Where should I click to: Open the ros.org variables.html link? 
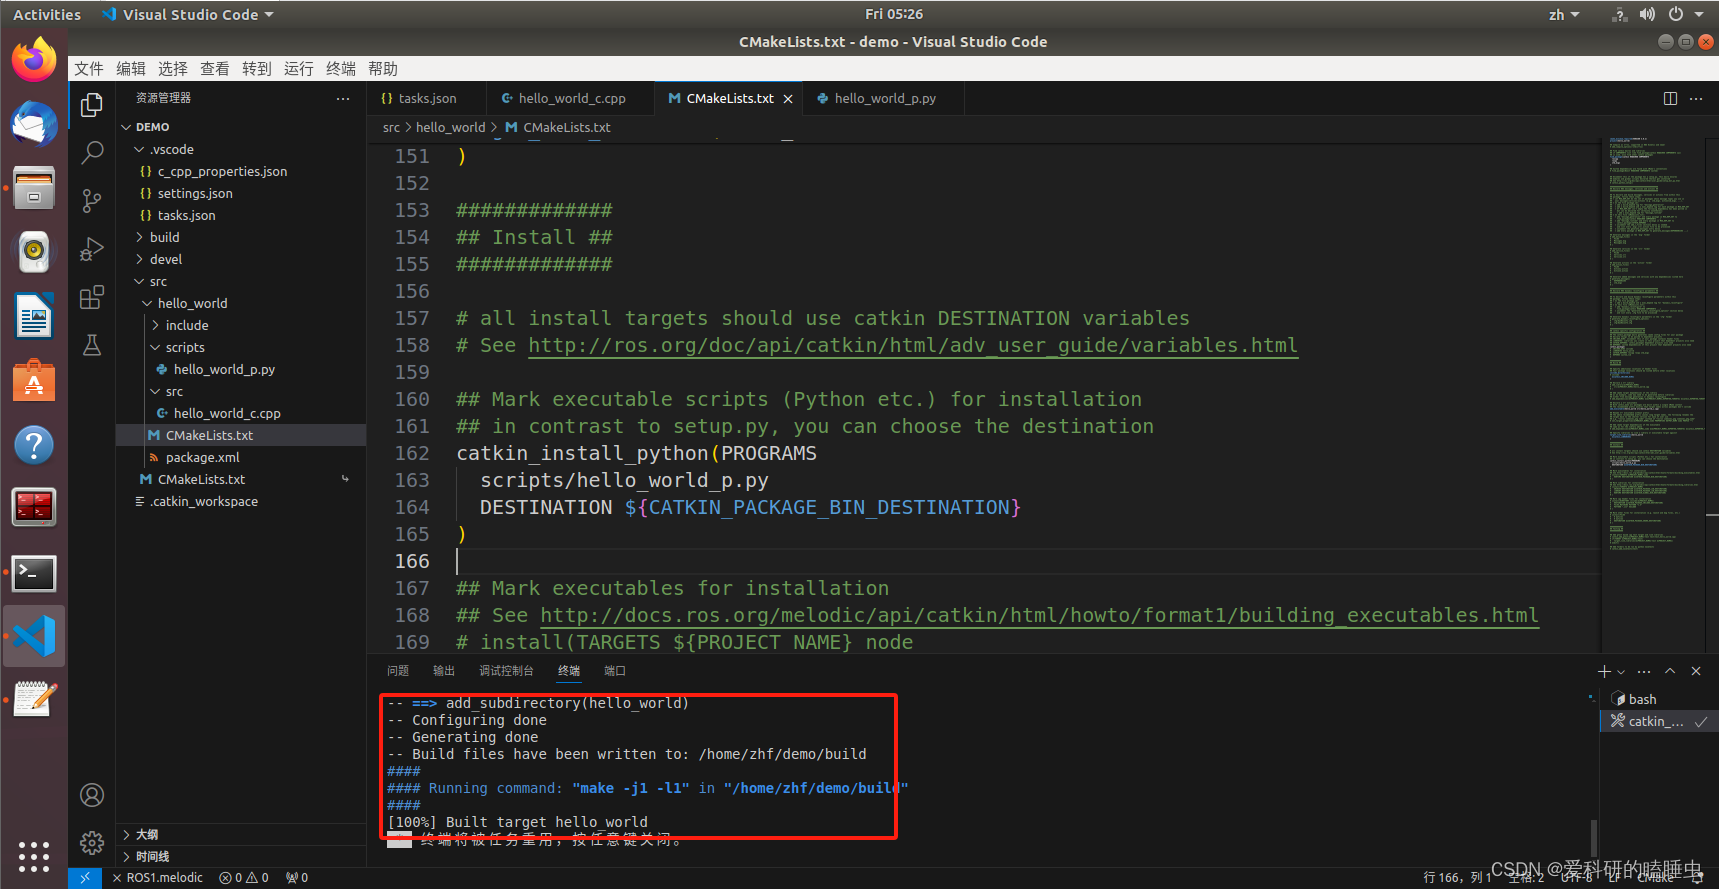coord(913,345)
